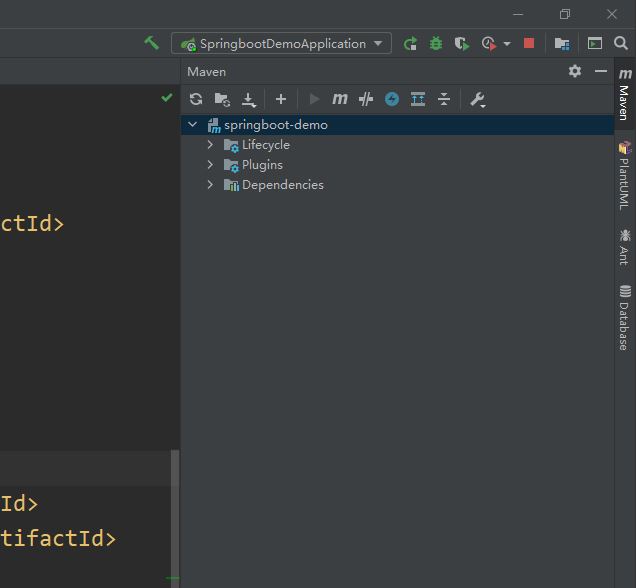The width and height of the screenshot is (636, 588).
Task: Open Maven settings with the wrench icon
Action: tap(477, 99)
